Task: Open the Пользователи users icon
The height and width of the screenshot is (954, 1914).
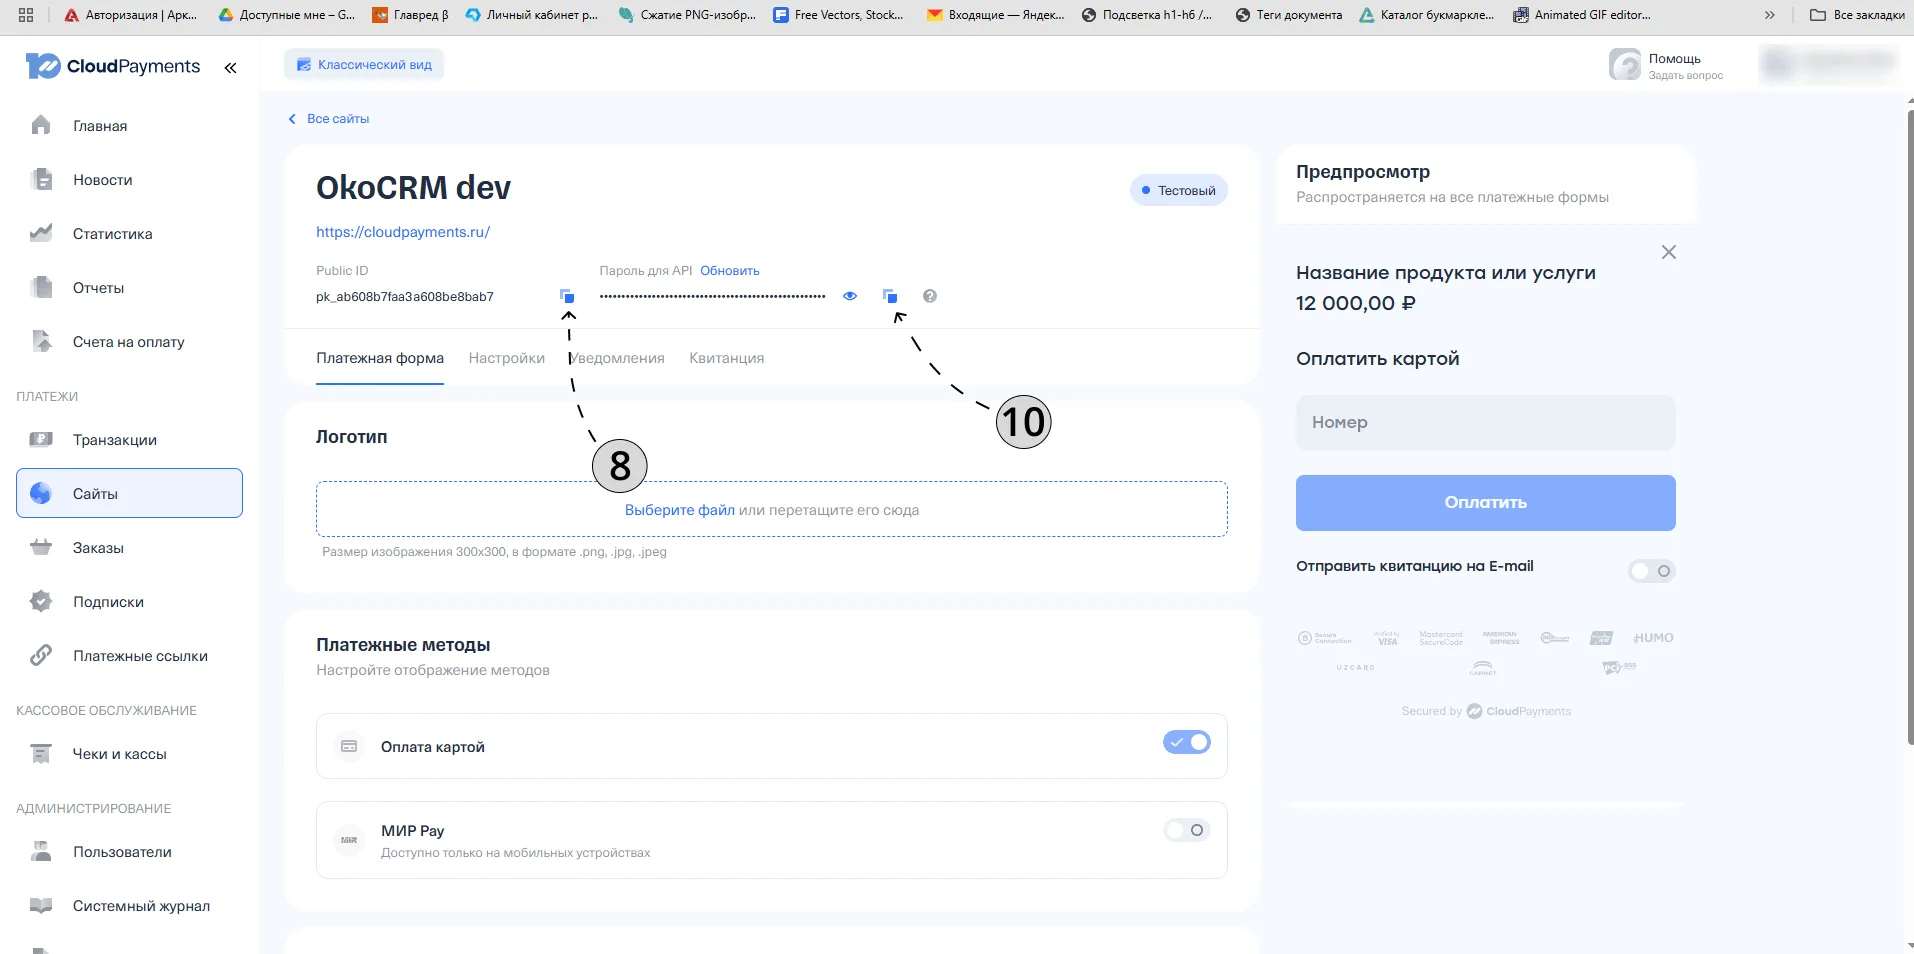Action: pyautogui.click(x=41, y=851)
